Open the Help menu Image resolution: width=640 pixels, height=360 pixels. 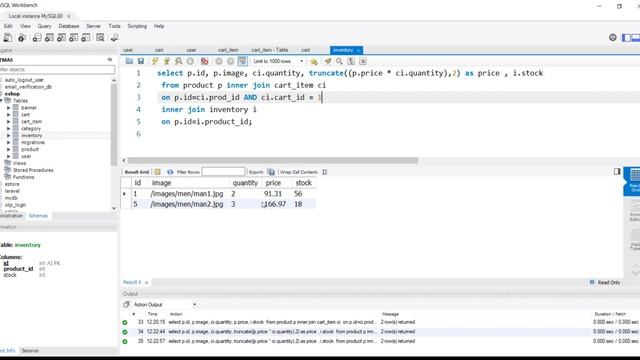pos(159,26)
